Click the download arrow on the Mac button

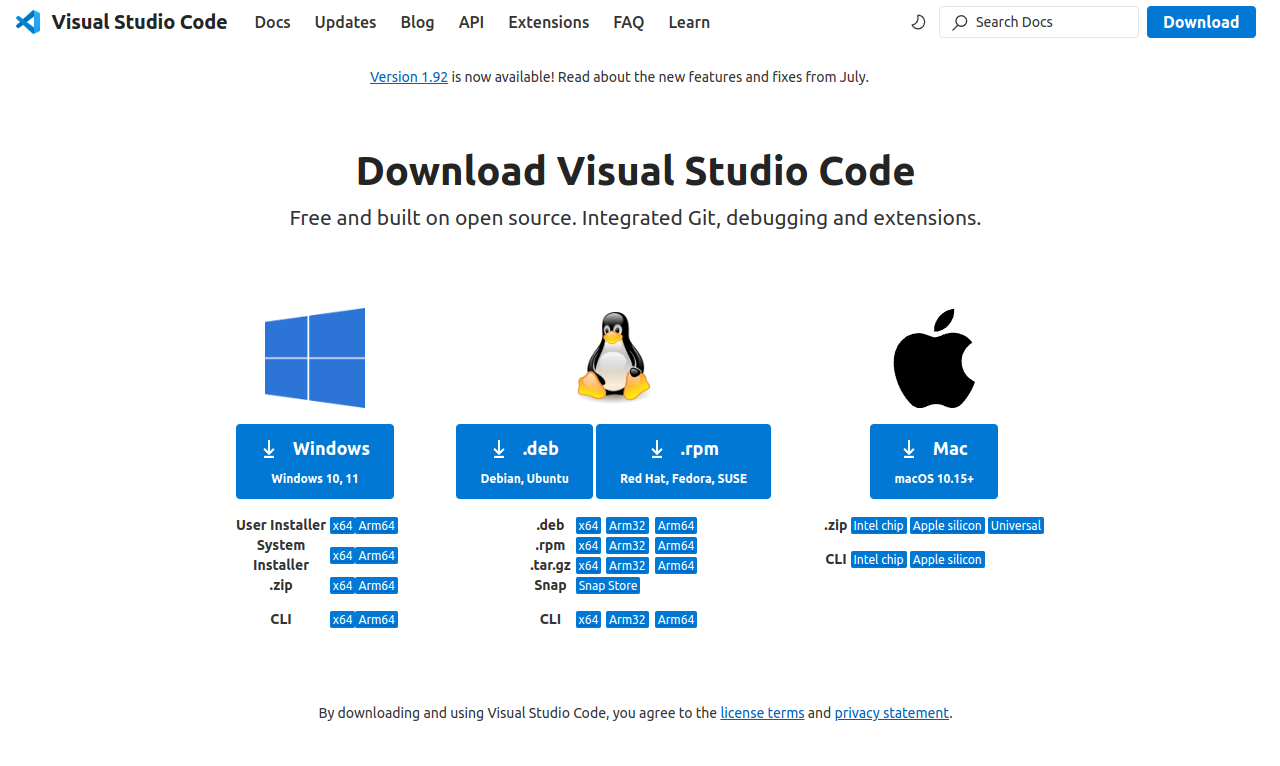click(907, 449)
